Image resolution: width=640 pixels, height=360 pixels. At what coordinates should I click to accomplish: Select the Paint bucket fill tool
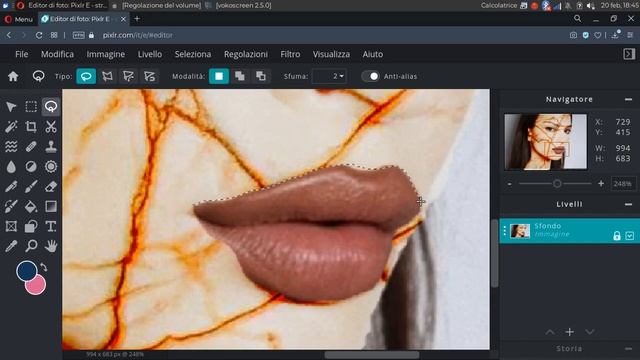click(x=31, y=207)
